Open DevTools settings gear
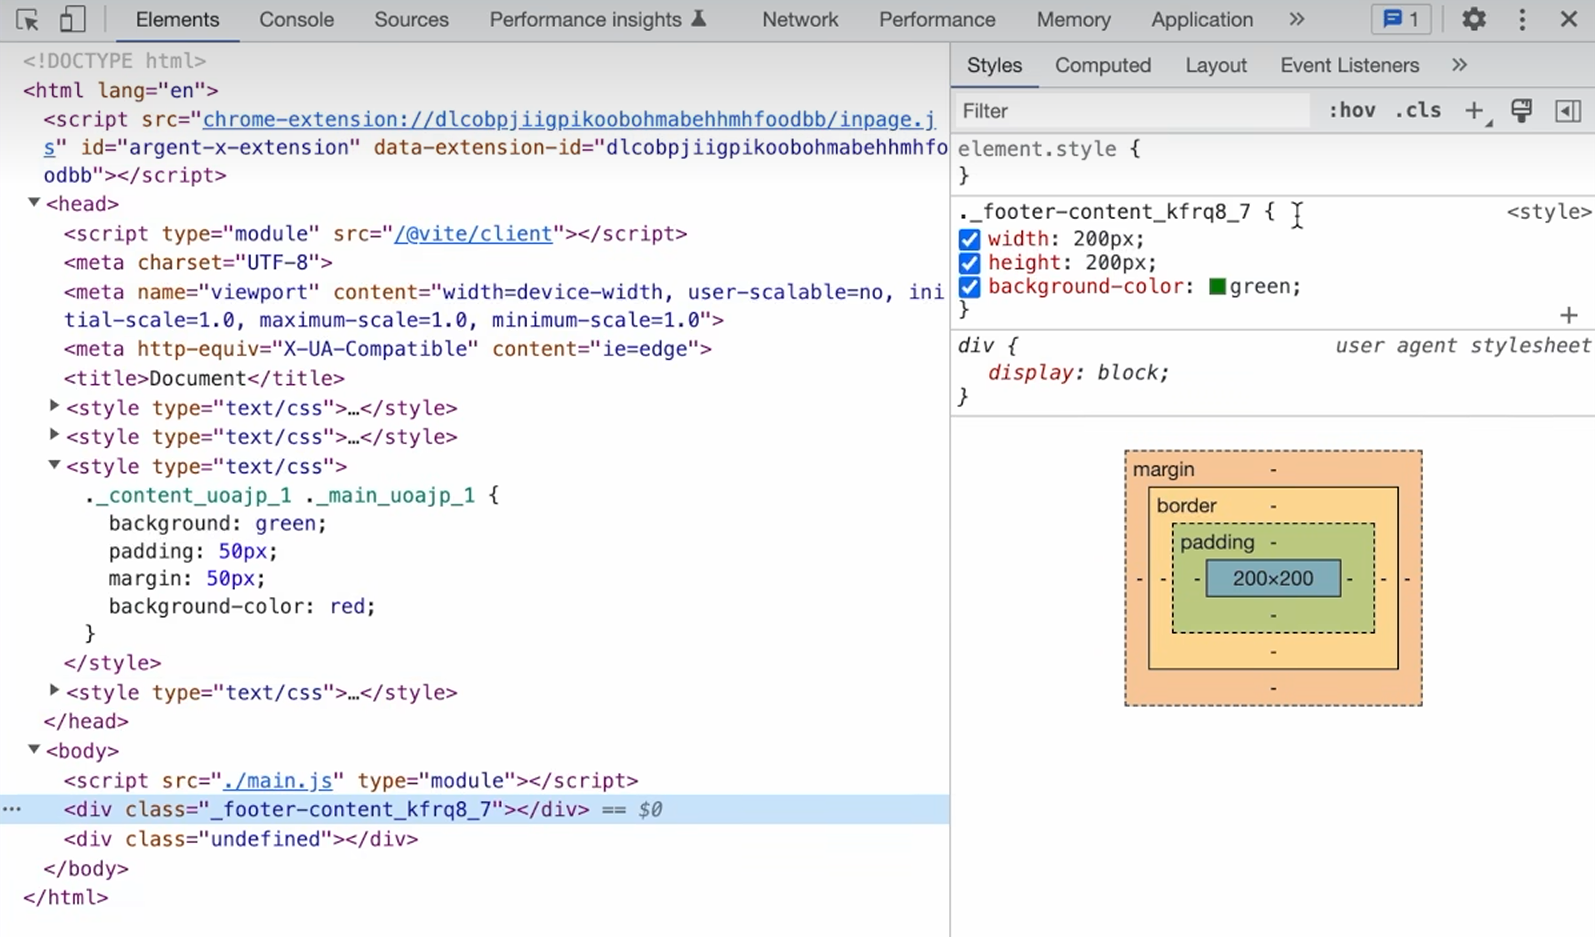Viewport: 1595px width, 937px height. 1474,19
